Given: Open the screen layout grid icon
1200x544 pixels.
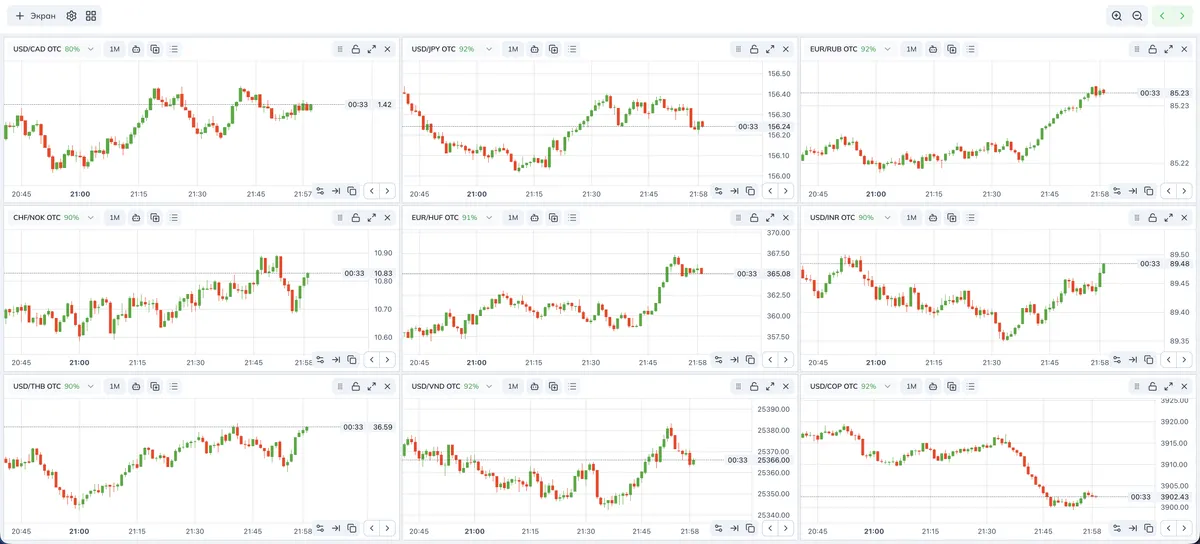Looking at the screenshot, I should (91, 16).
